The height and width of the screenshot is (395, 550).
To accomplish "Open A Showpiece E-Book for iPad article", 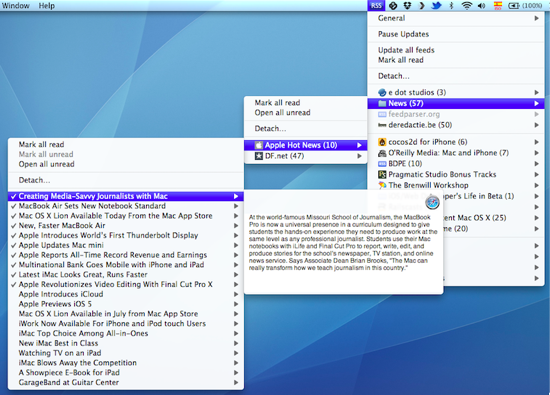I will 126,373.
